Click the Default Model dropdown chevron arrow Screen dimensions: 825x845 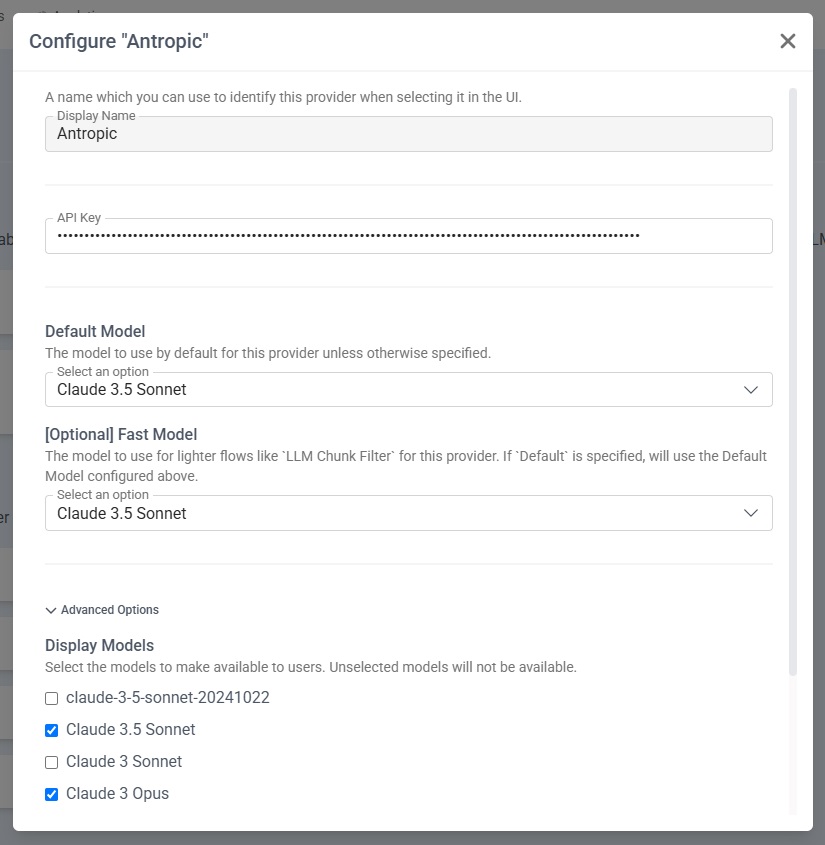tap(752, 390)
